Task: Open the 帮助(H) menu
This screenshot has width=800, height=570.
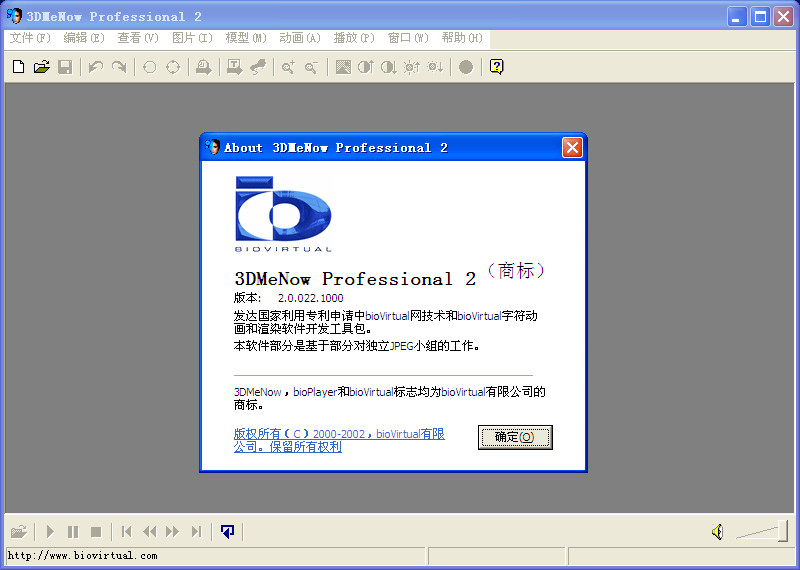Action: pos(462,38)
